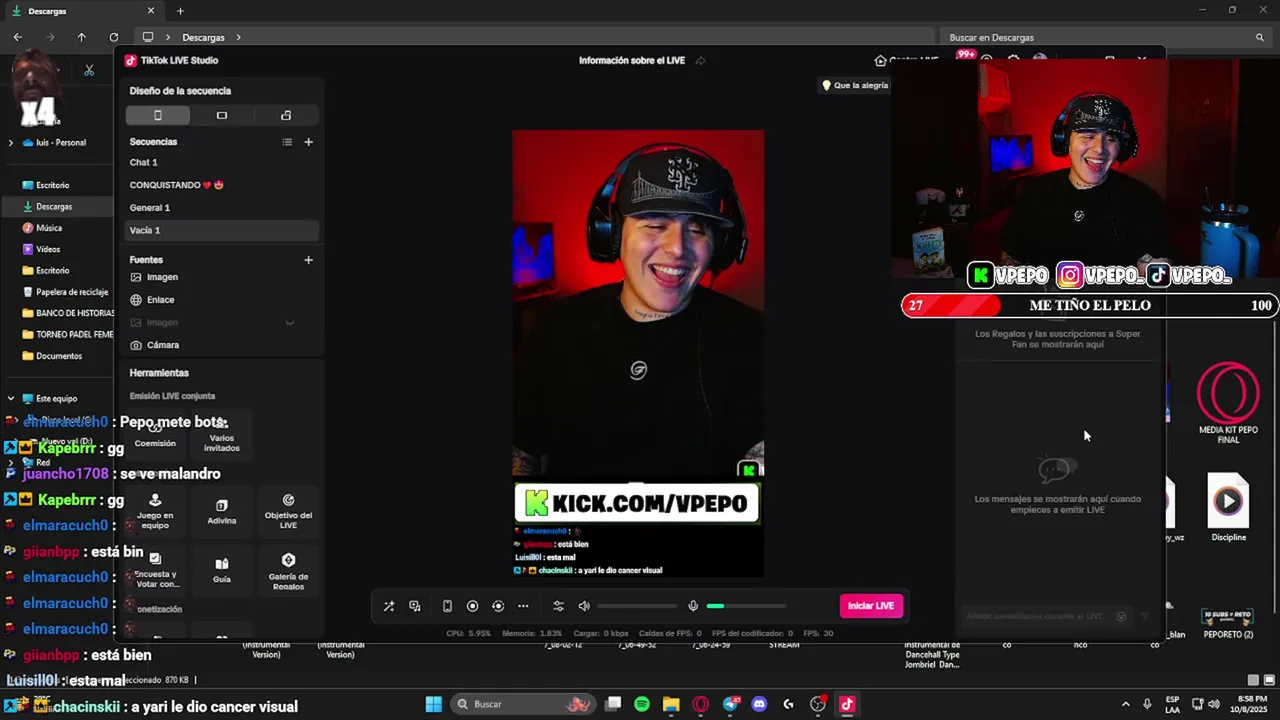Adjust the speaker volume slider

[x=637, y=606]
